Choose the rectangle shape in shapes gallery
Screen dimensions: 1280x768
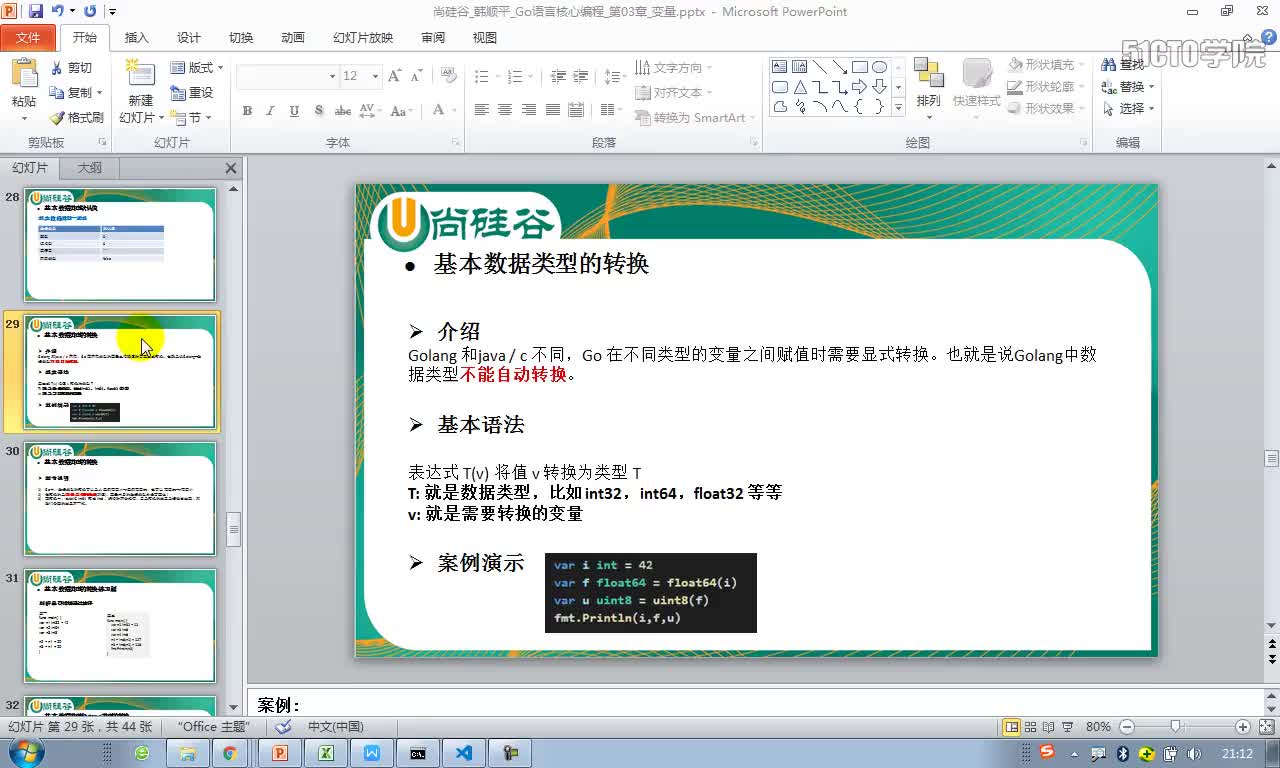[859, 67]
